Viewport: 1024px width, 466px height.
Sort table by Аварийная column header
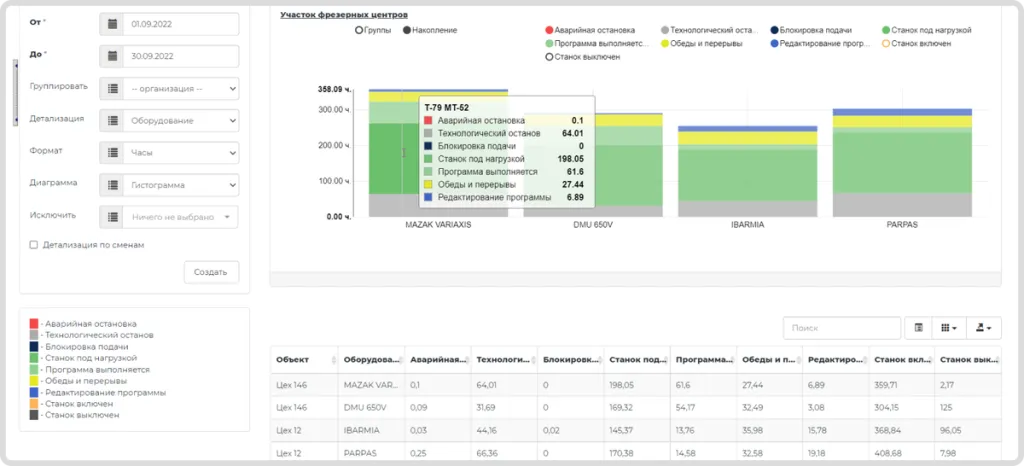438,360
